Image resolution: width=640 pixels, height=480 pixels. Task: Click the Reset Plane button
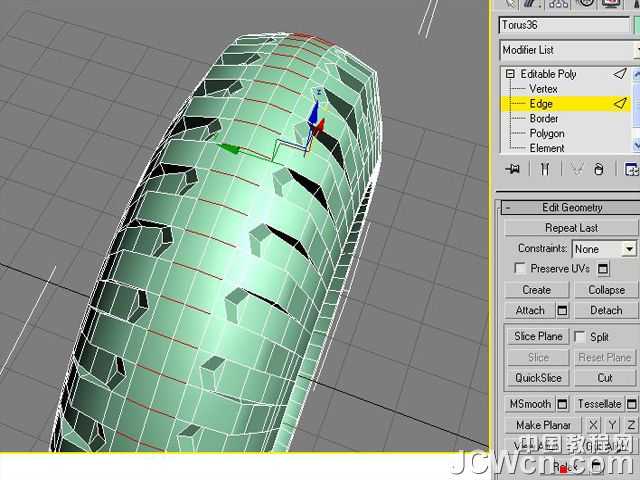605,358
